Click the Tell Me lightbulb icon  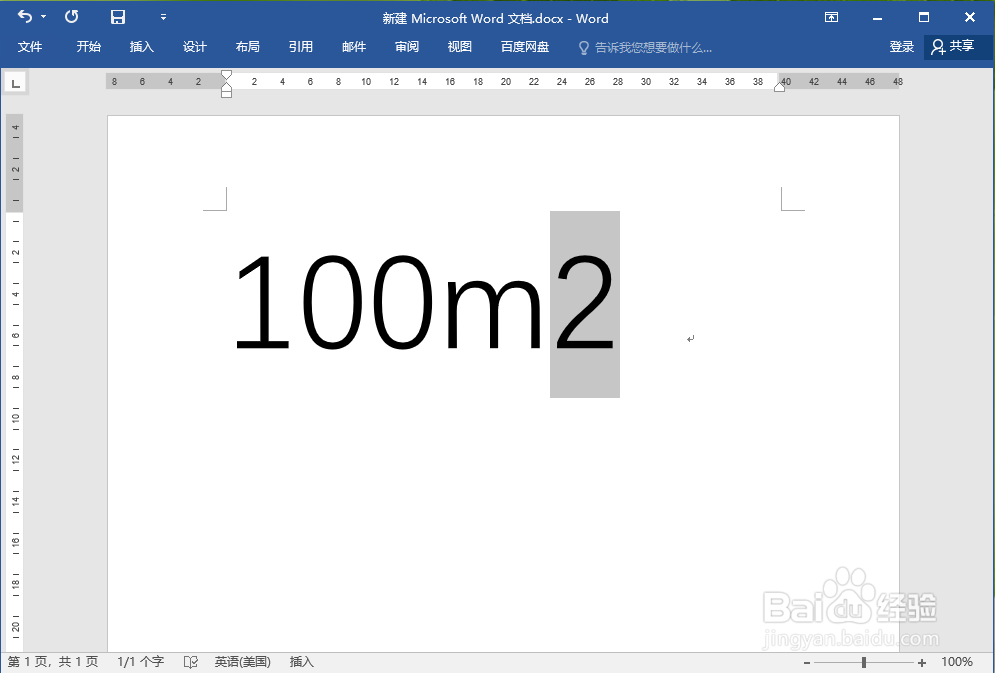tap(583, 46)
